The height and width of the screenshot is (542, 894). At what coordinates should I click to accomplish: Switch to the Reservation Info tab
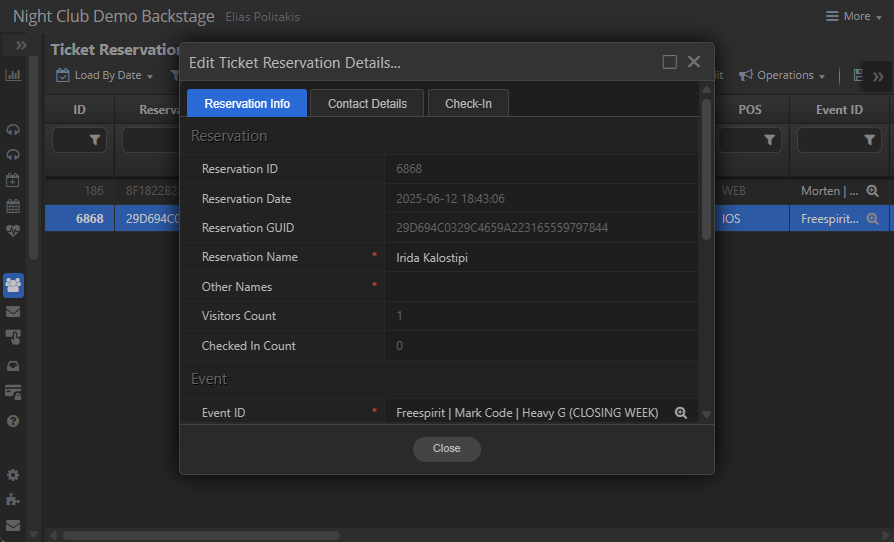247,103
